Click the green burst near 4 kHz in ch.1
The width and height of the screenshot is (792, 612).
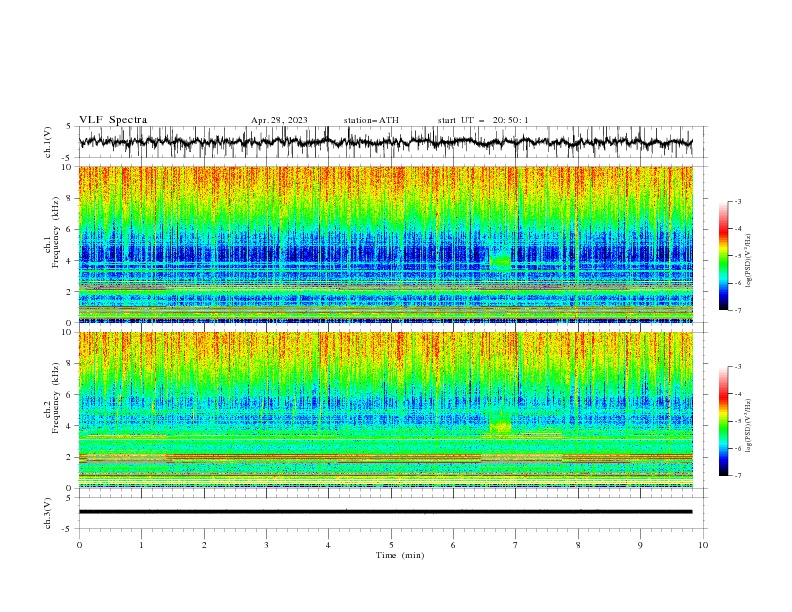tap(501, 260)
